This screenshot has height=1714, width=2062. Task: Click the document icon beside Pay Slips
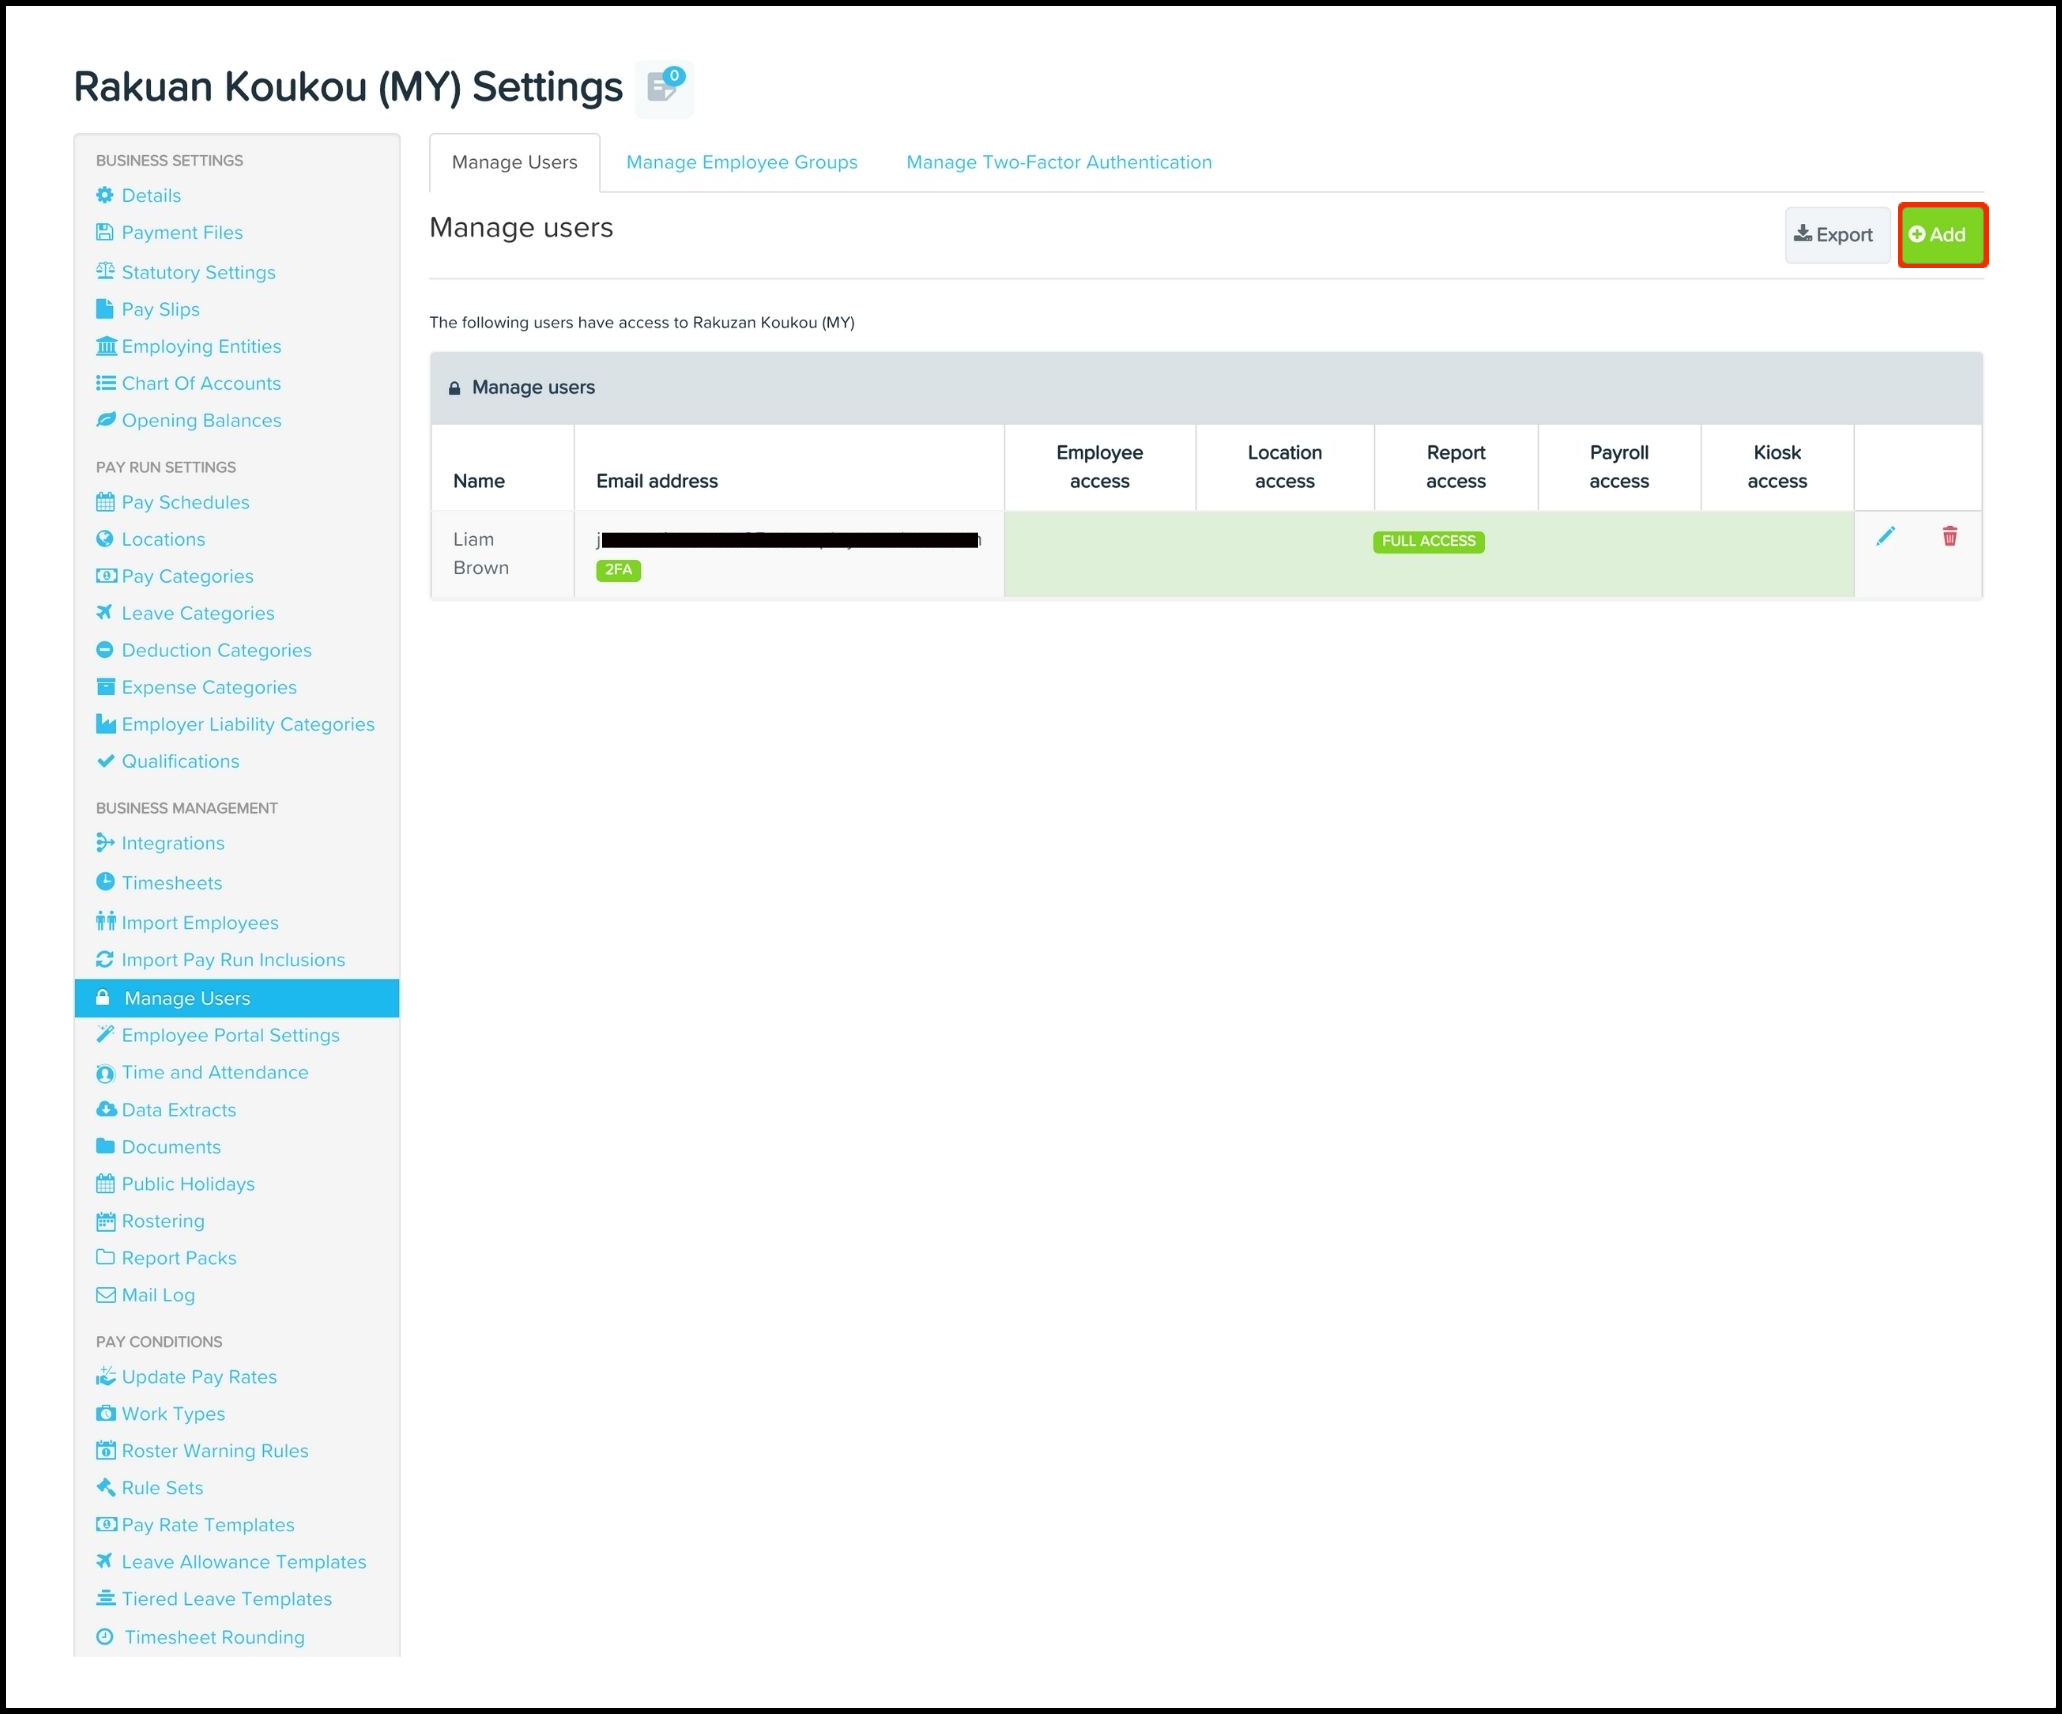[105, 309]
